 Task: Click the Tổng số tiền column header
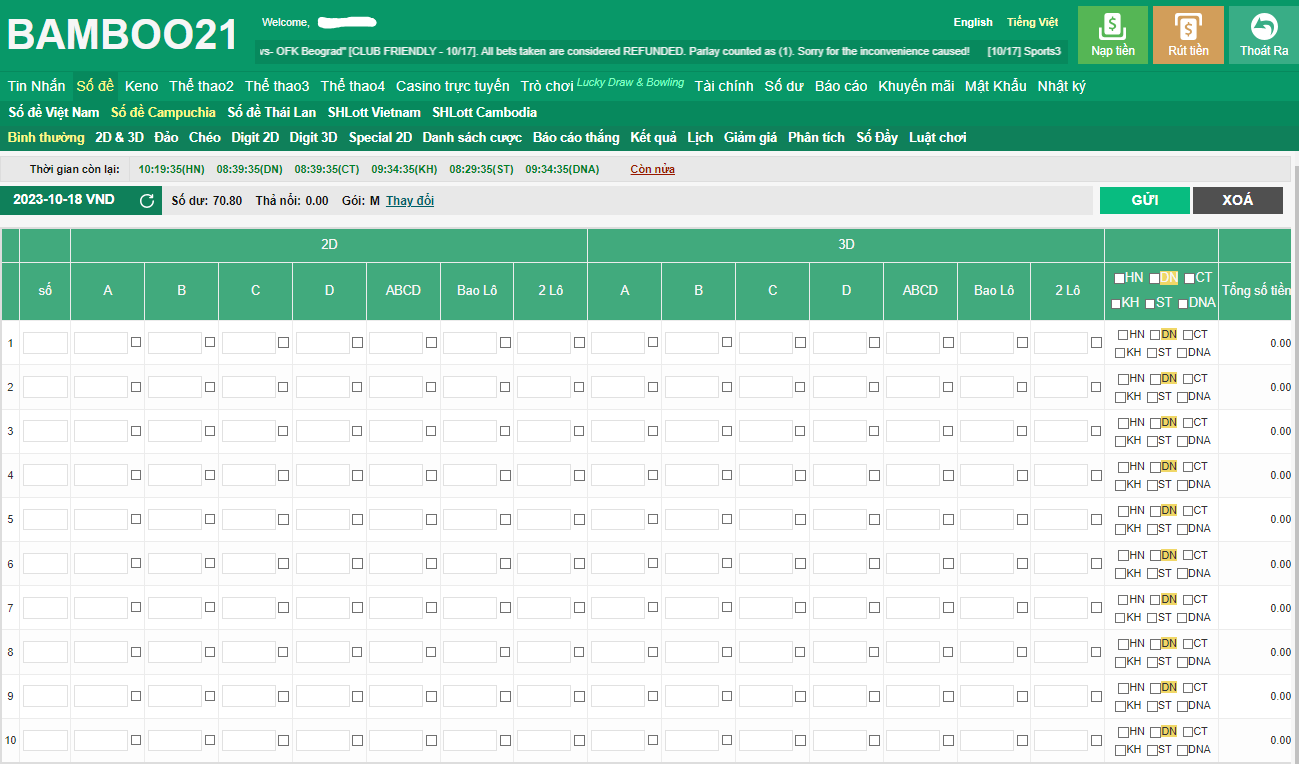(x=1256, y=291)
